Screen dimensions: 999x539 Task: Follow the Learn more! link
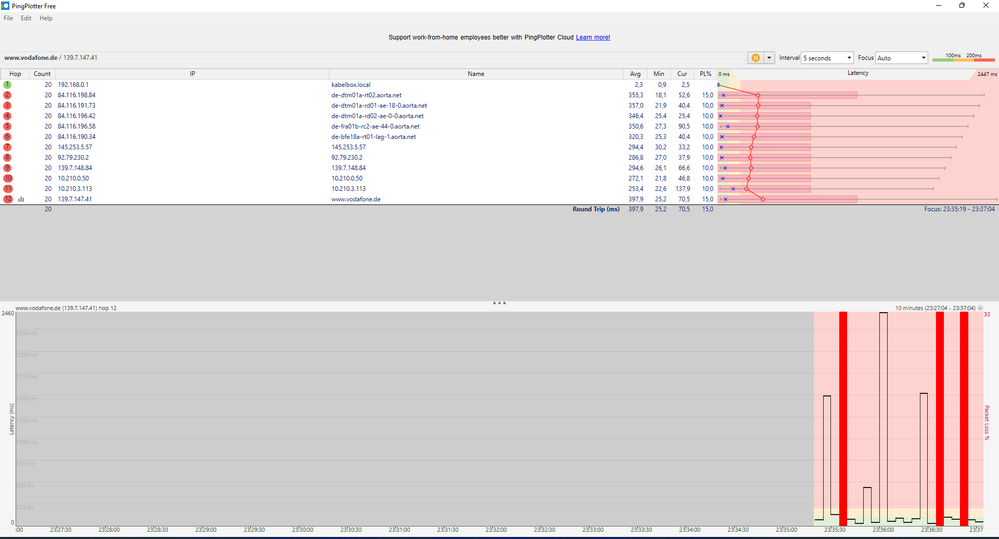click(593, 38)
